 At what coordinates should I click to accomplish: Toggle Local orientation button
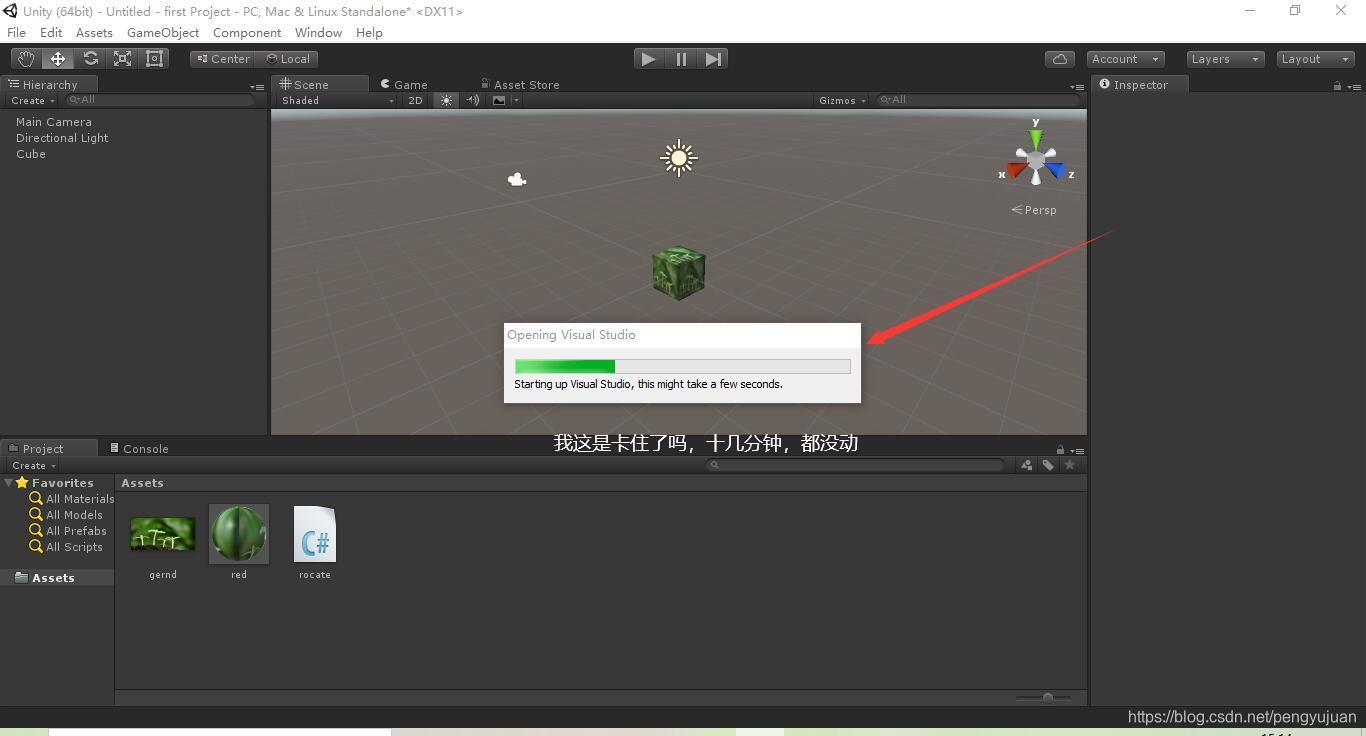pyautogui.click(x=287, y=59)
